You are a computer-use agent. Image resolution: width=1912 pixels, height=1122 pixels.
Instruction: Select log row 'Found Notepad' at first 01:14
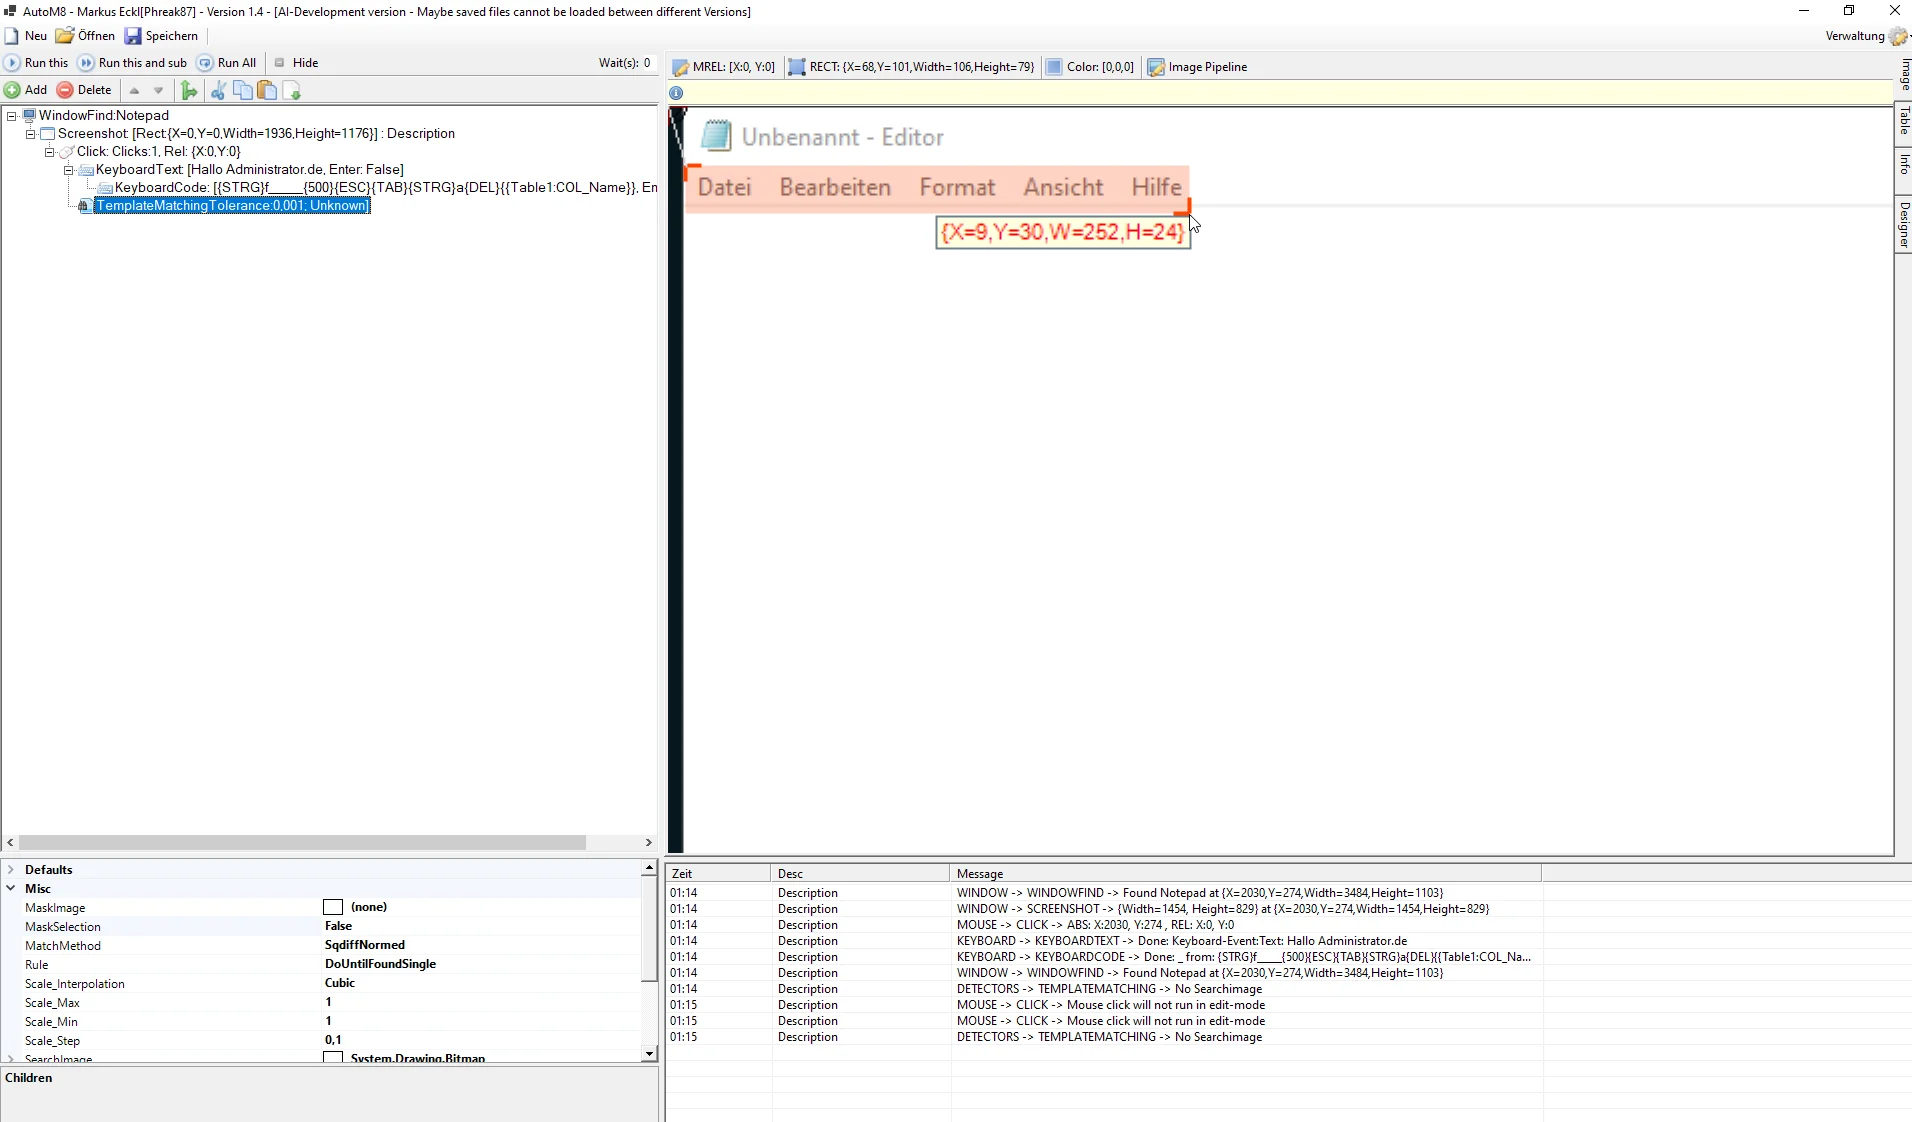coord(1105,893)
